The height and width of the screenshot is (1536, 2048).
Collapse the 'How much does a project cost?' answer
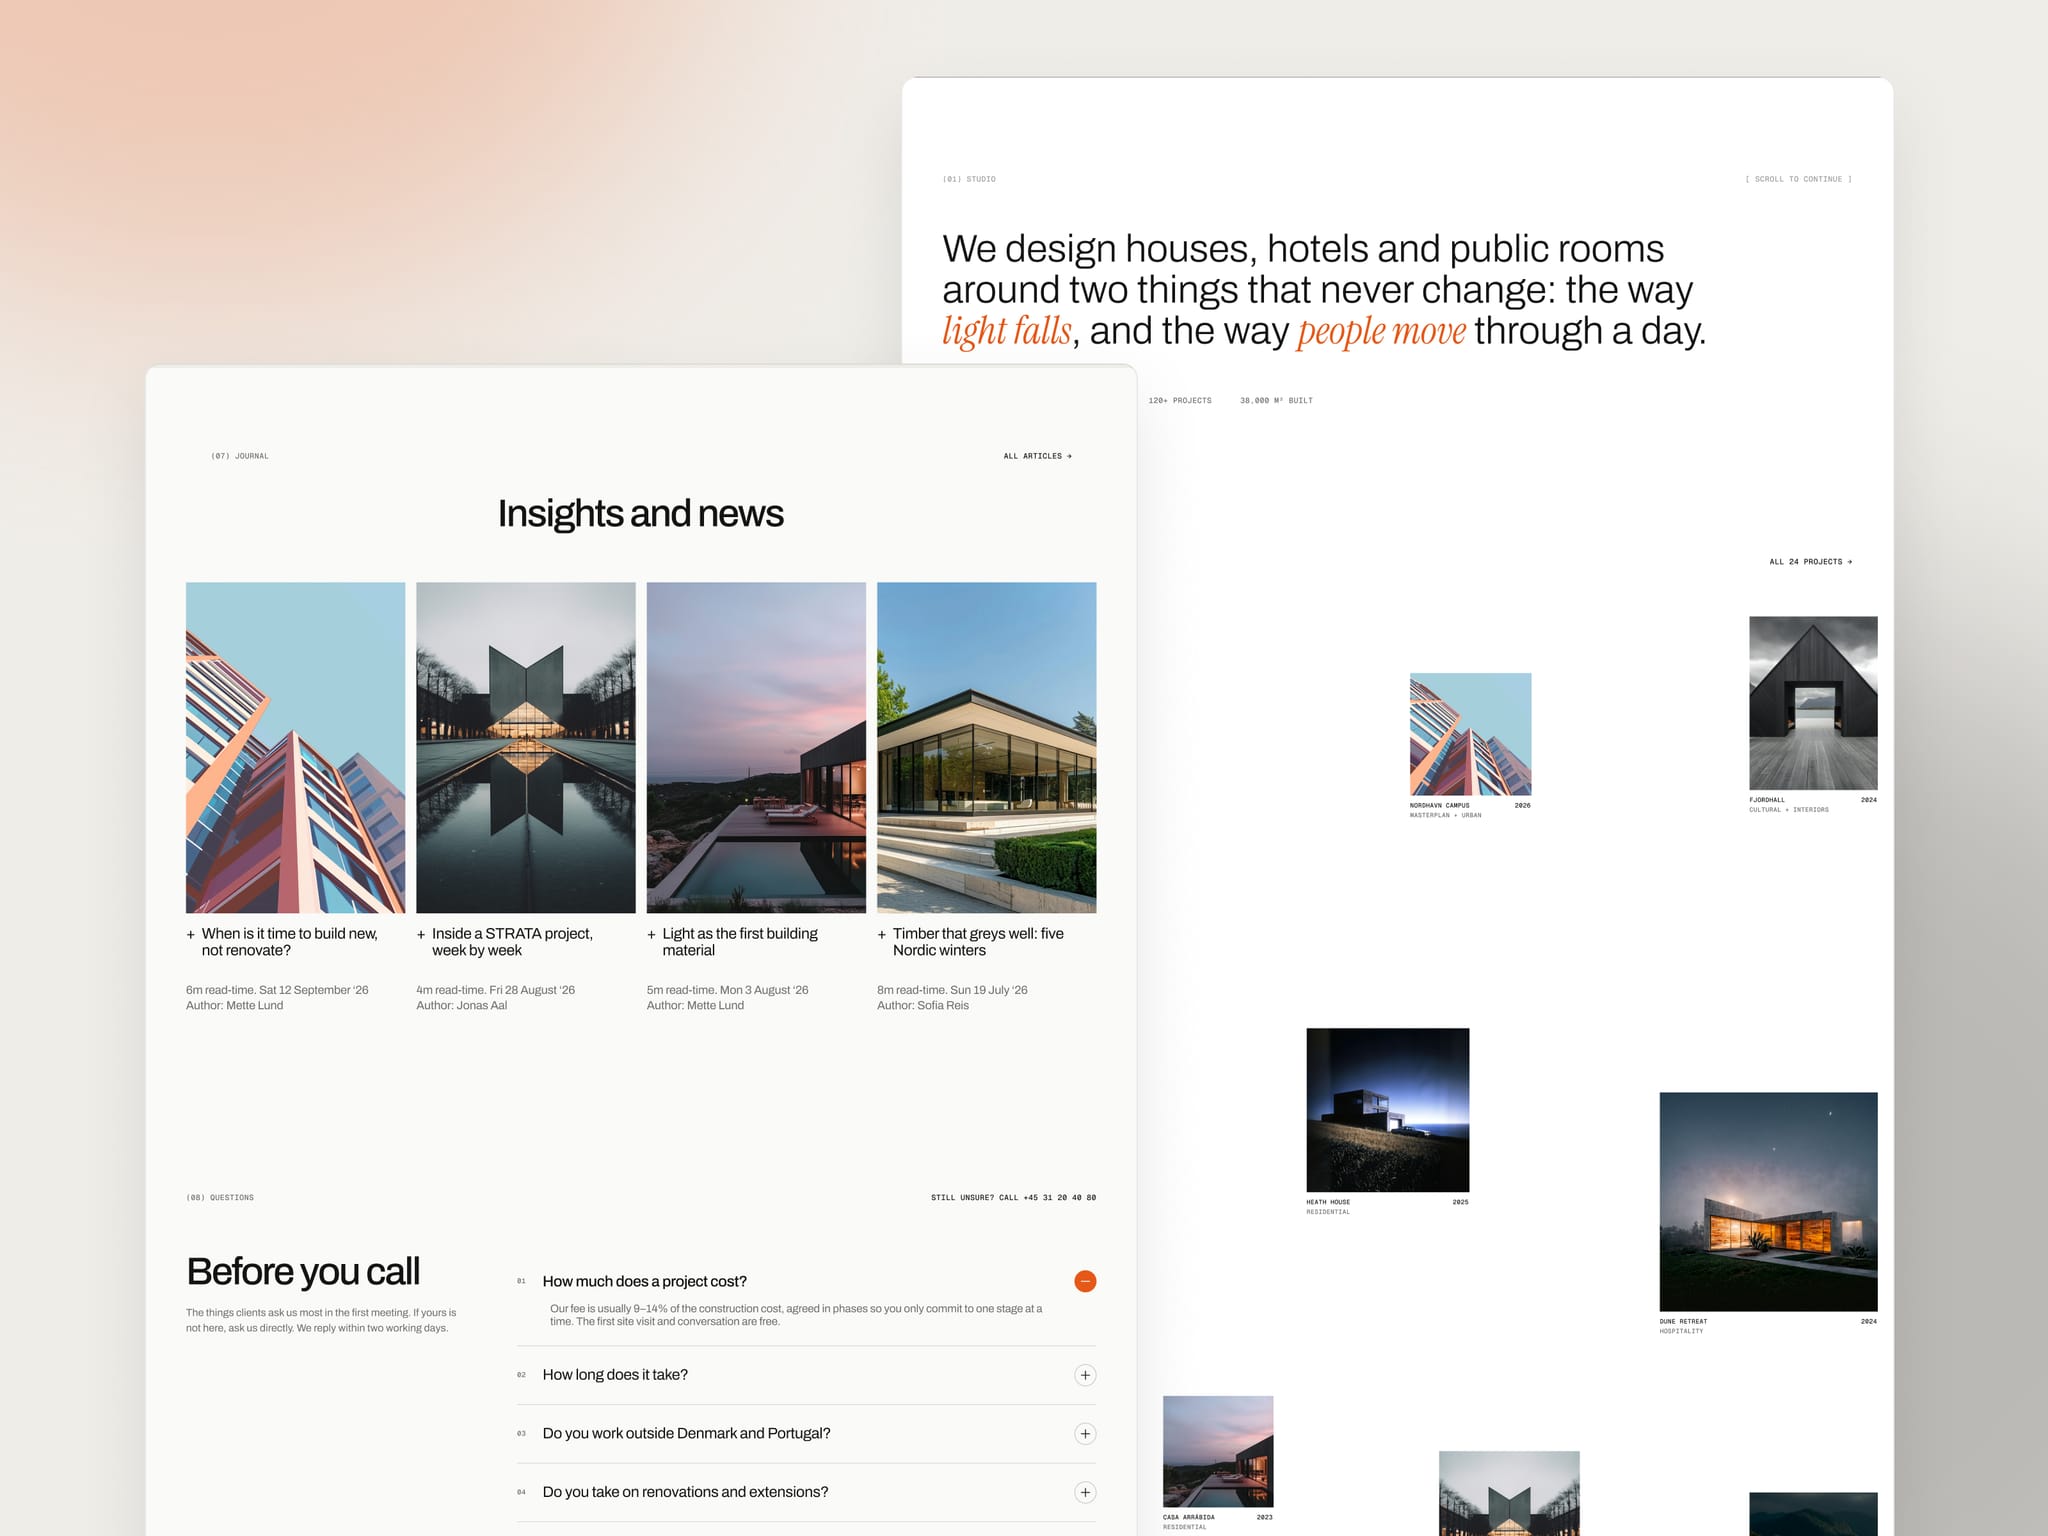(1085, 1281)
